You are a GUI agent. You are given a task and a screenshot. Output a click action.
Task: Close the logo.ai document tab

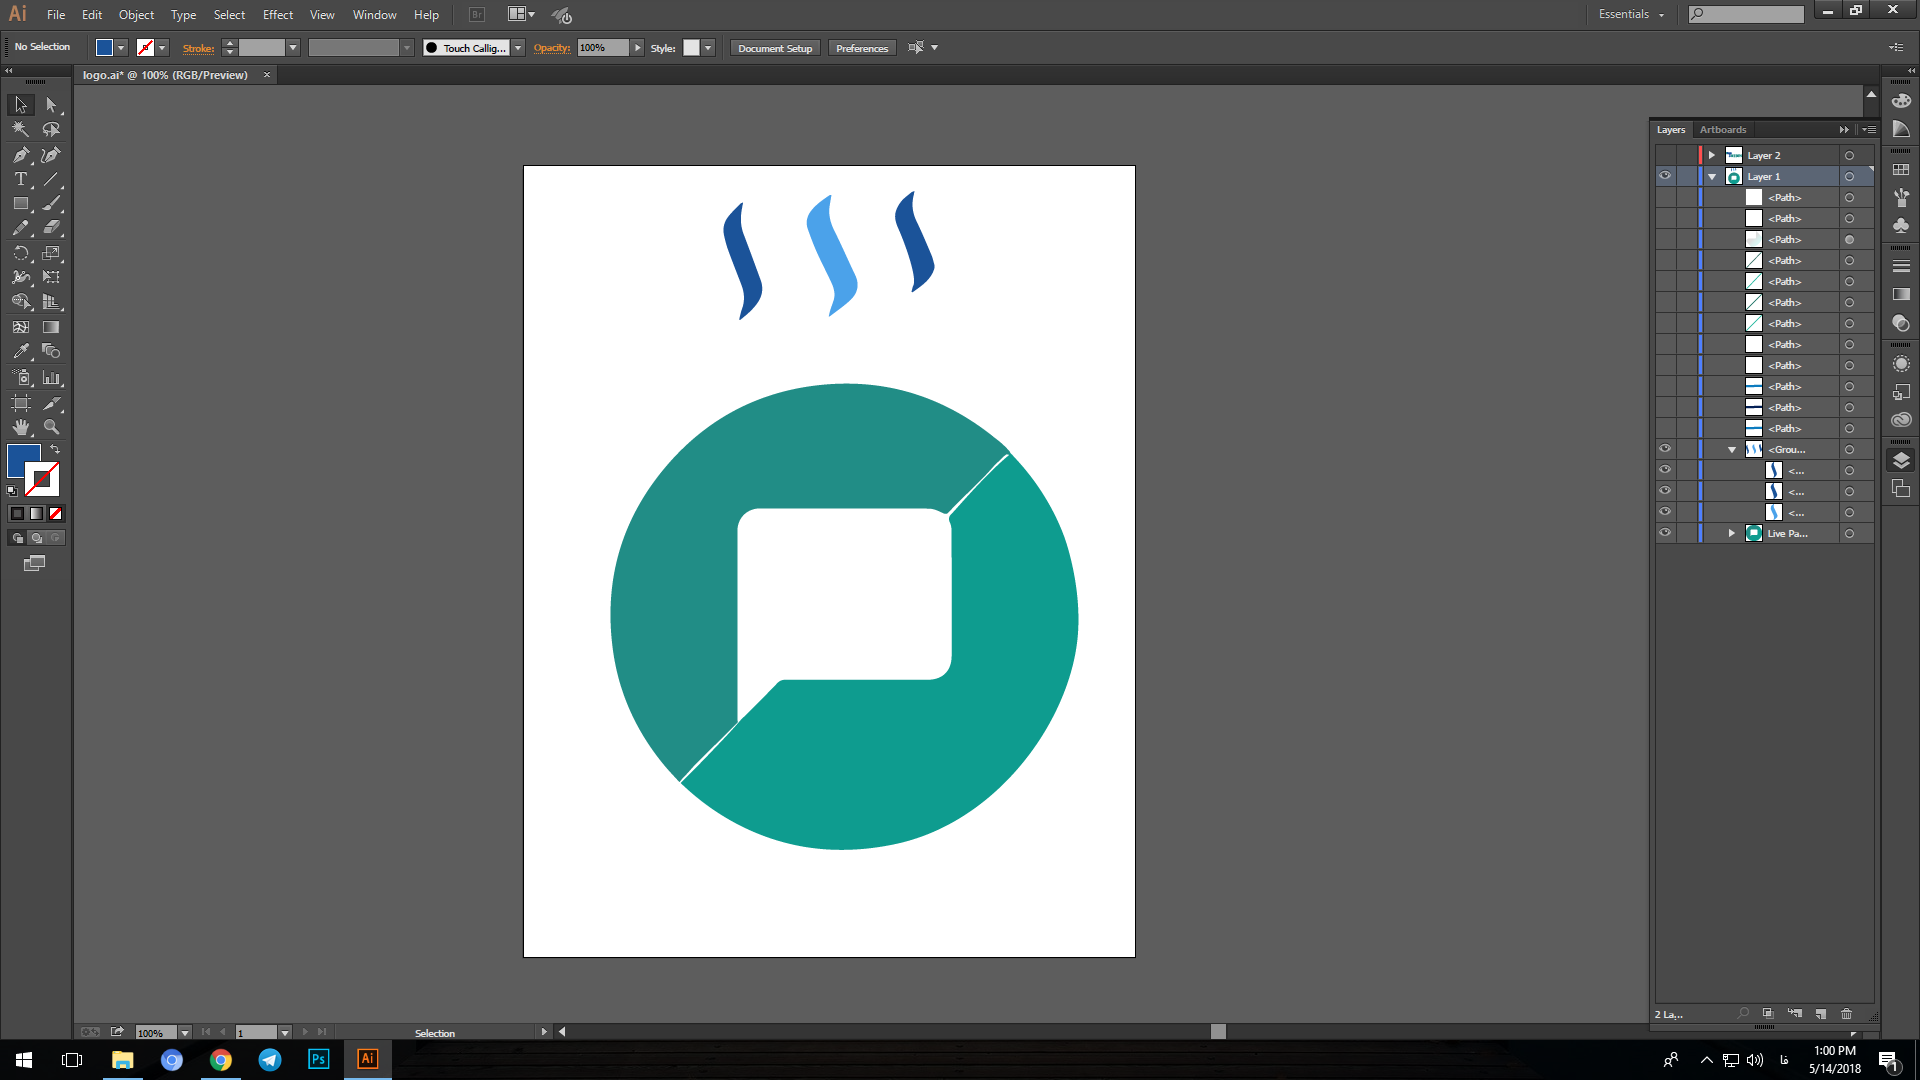pyautogui.click(x=267, y=75)
